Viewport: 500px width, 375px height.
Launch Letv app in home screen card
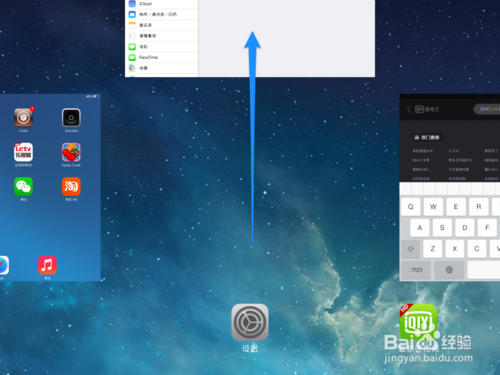(23, 152)
